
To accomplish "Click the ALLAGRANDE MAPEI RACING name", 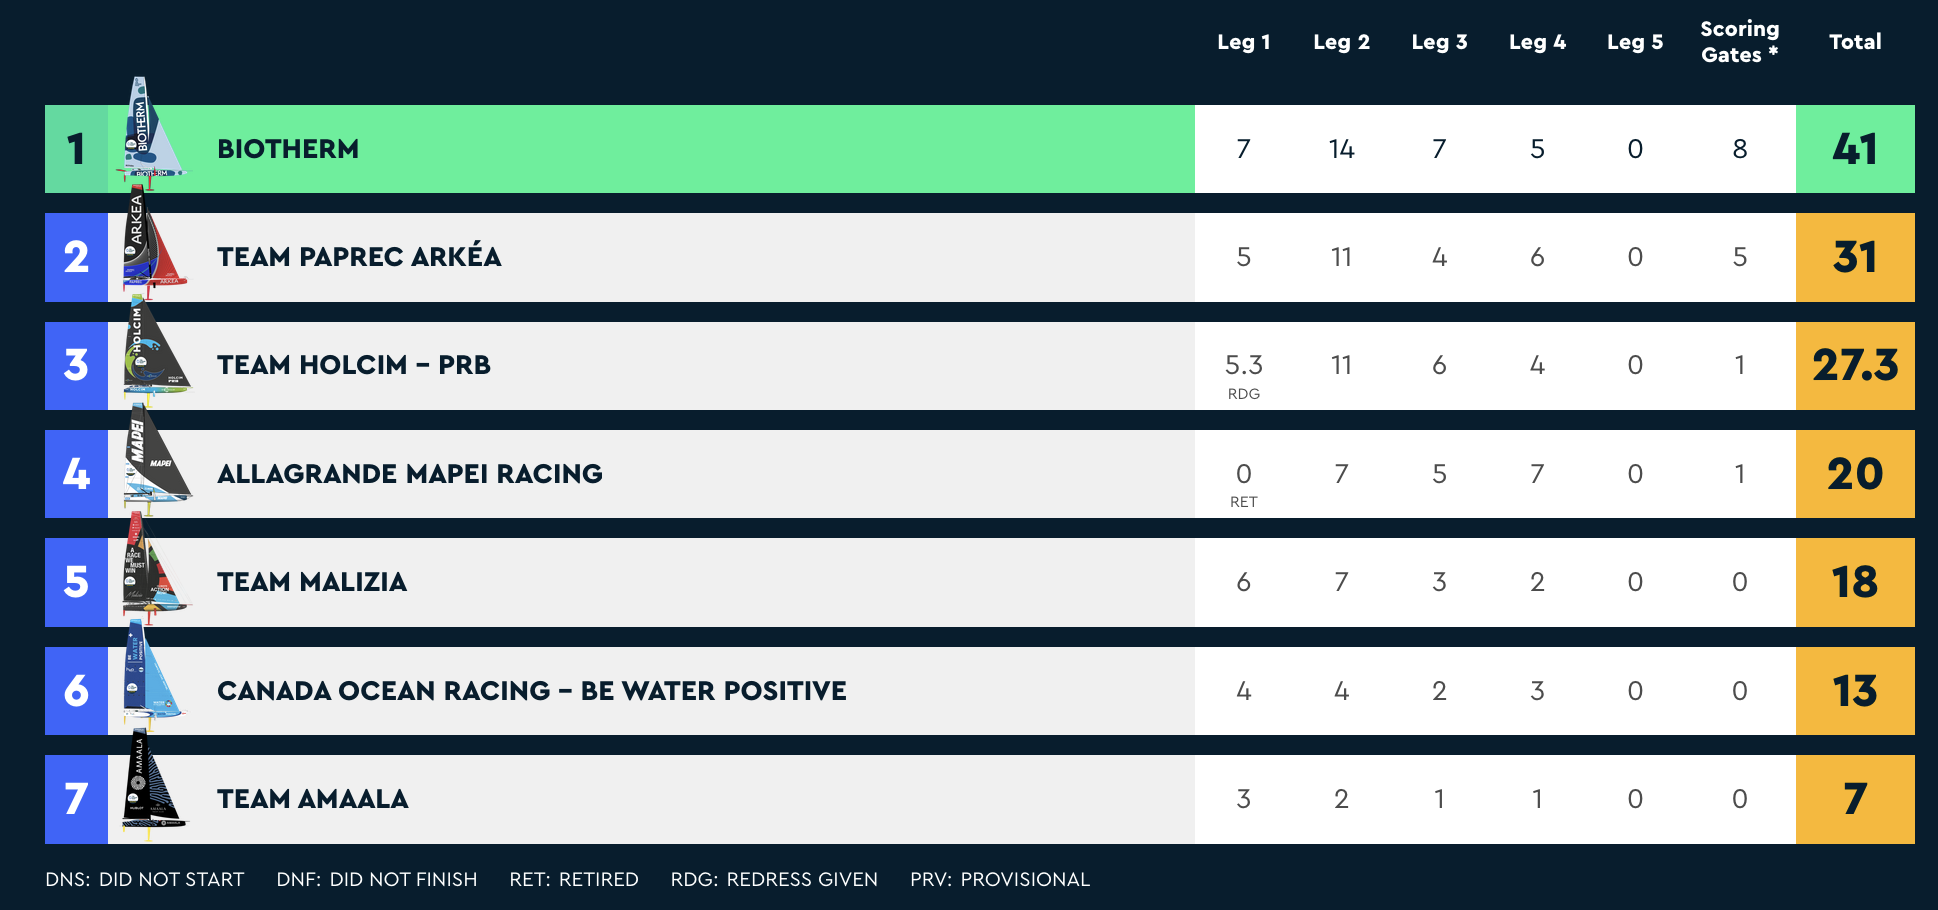I will click(410, 474).
